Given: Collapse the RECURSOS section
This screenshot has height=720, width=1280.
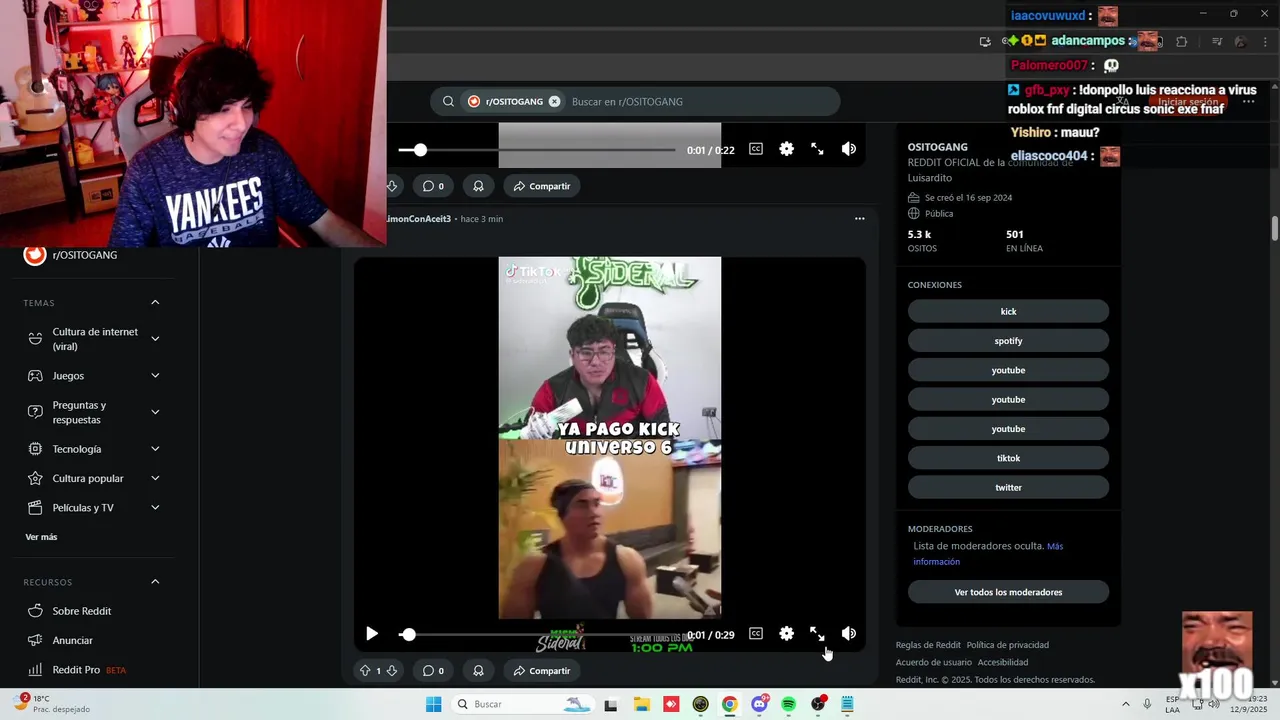Looking at the screenshot, I should click(155, 582).
